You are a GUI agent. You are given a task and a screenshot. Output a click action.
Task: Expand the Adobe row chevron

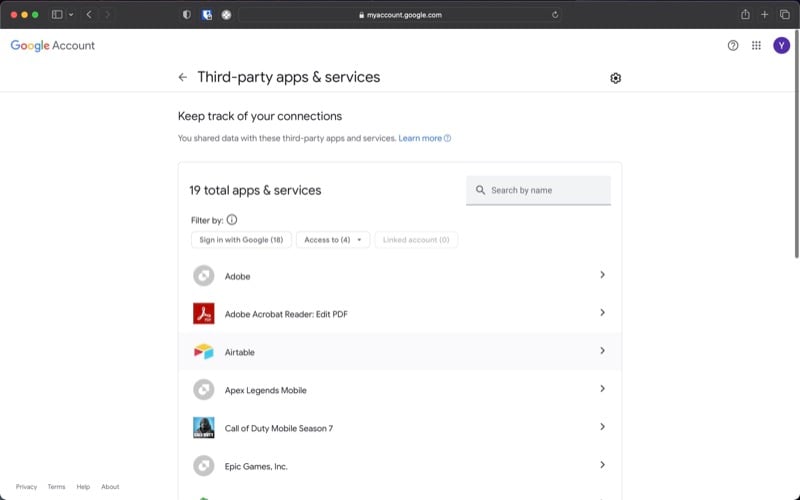coord(602,275)
